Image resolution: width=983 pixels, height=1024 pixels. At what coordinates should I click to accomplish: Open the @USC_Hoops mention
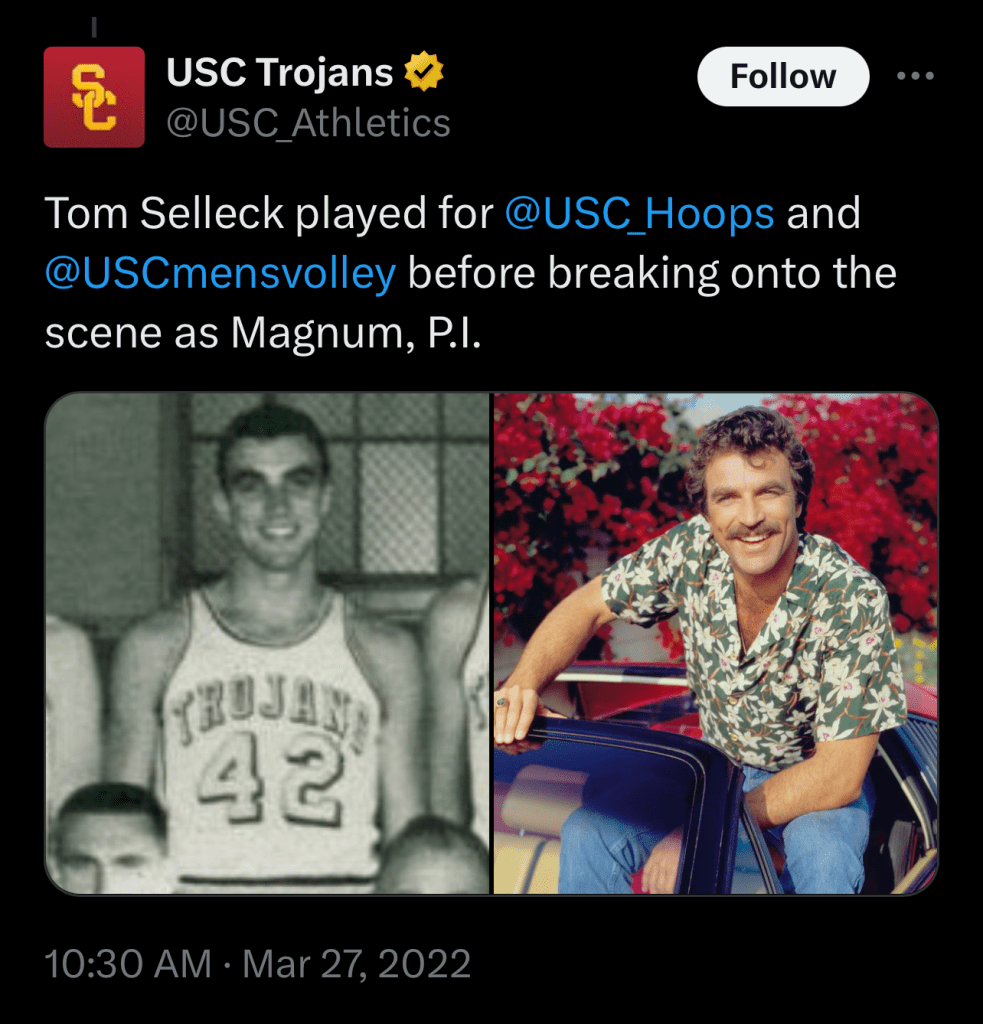click(x=640, y=214)
